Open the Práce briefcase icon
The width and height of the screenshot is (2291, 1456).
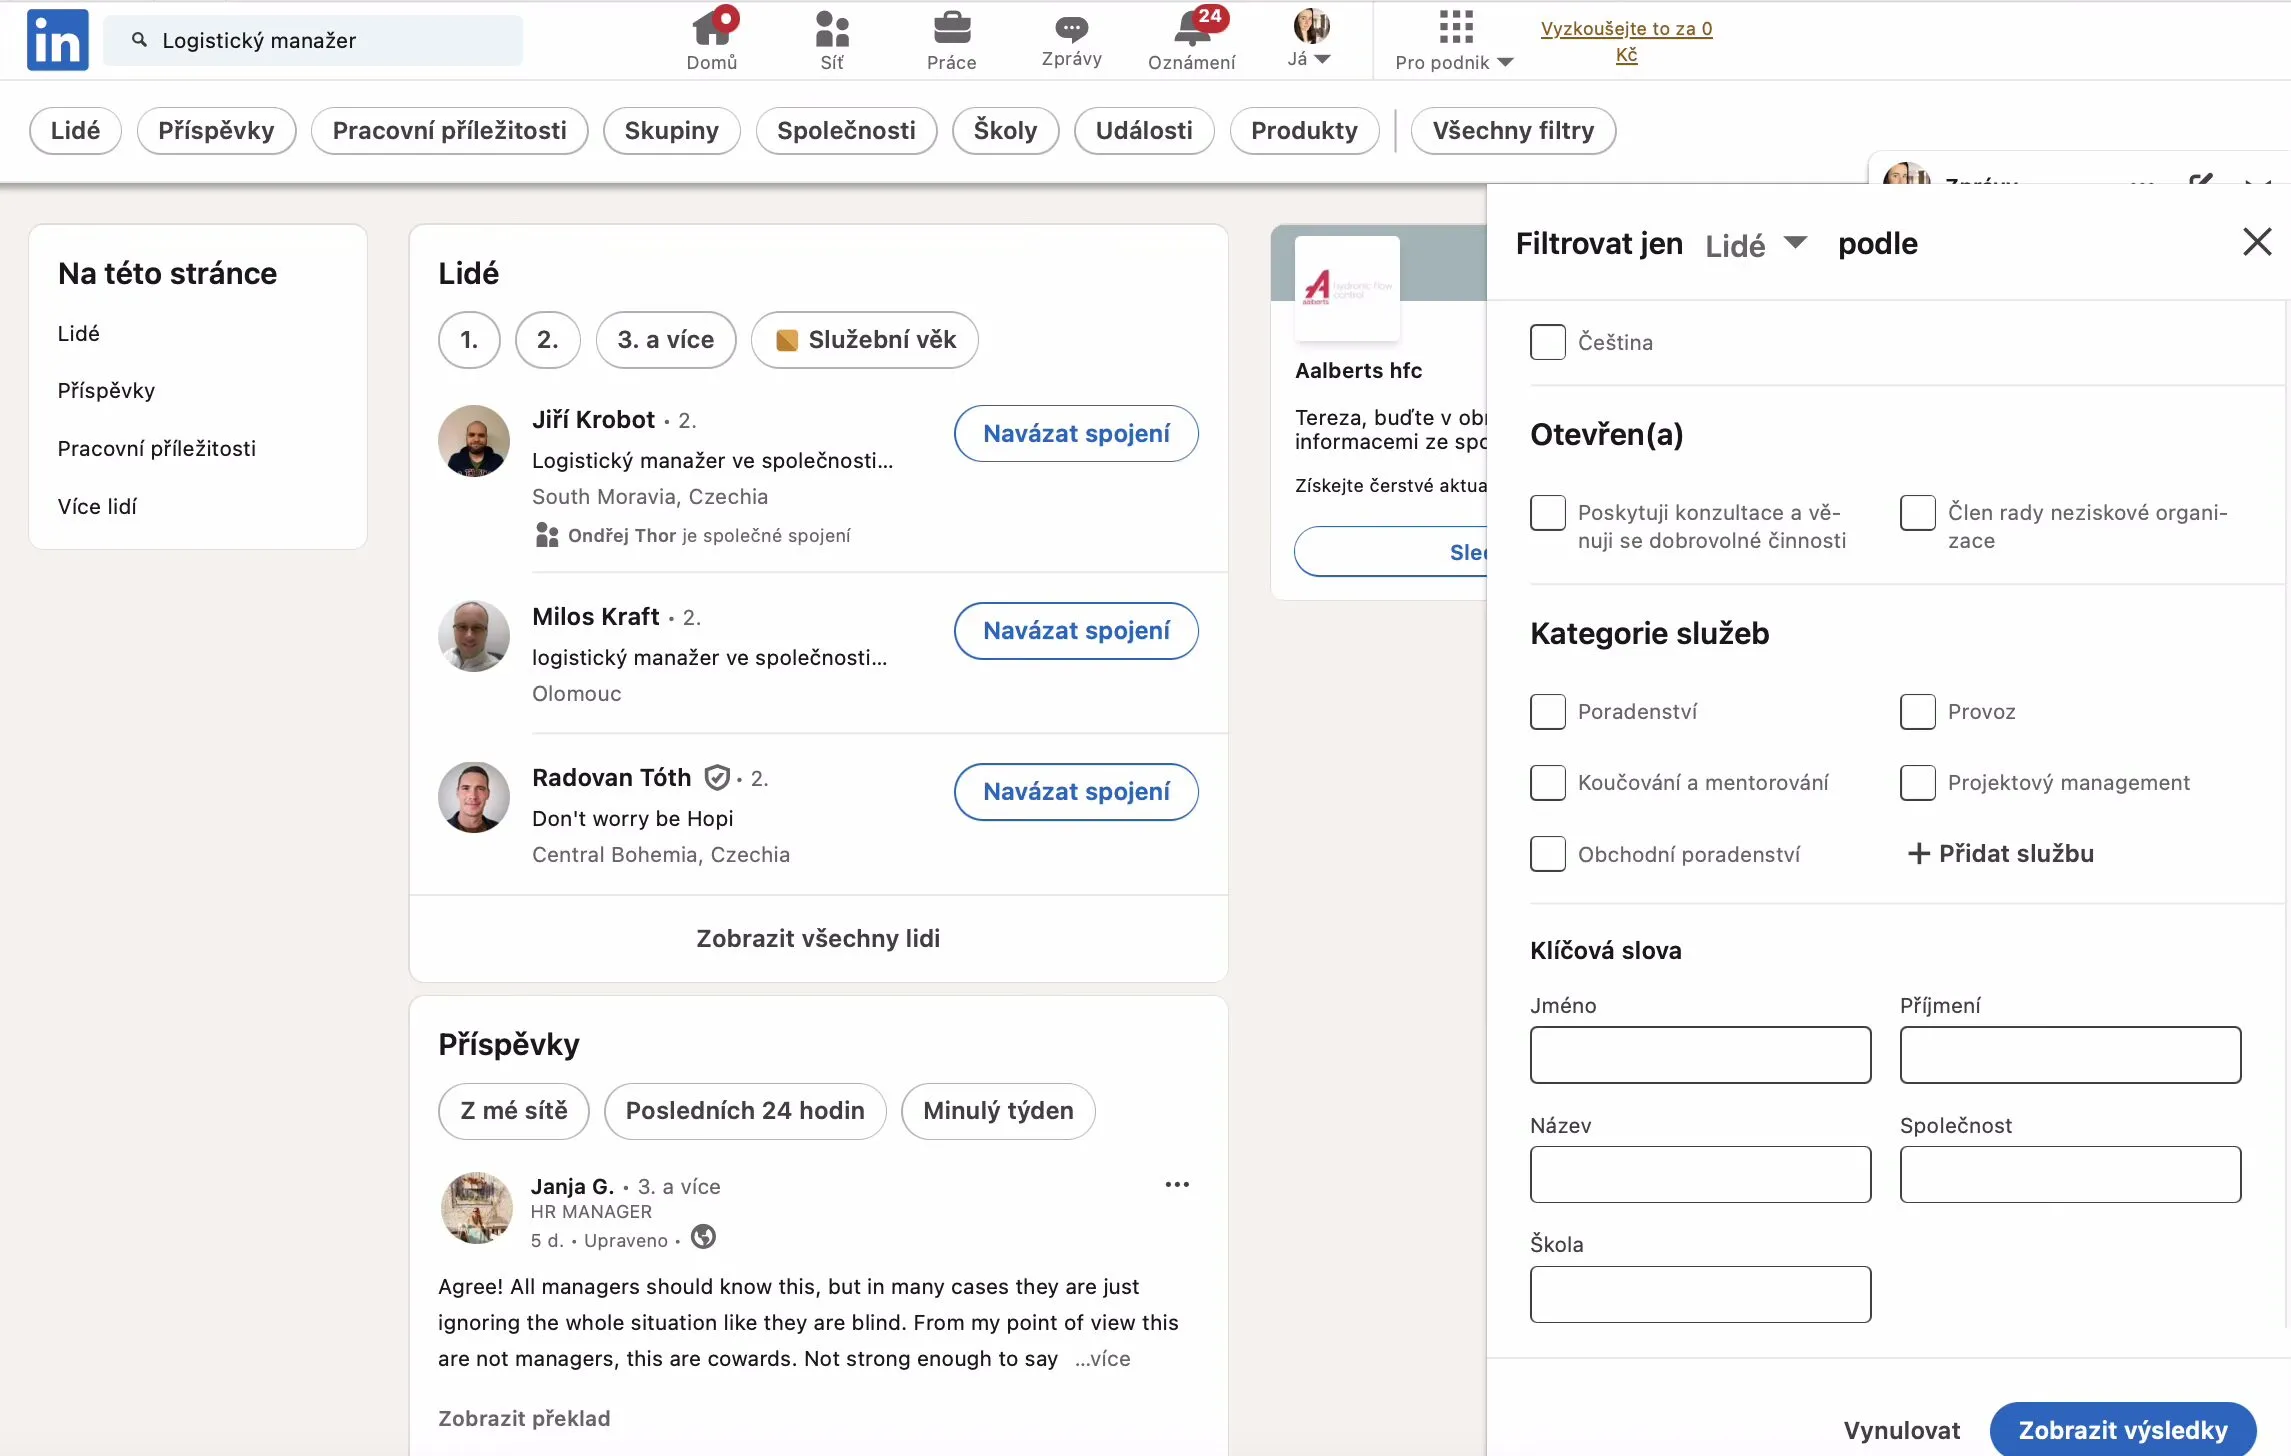(x=951, y=30)
